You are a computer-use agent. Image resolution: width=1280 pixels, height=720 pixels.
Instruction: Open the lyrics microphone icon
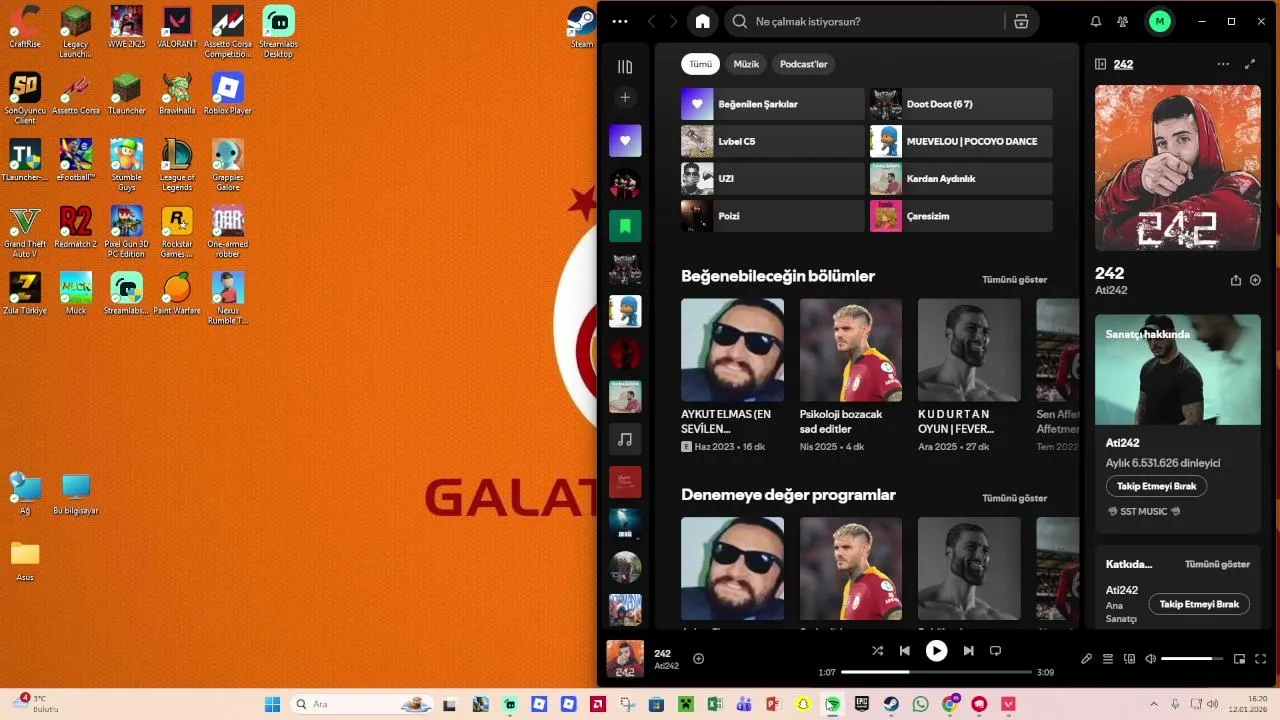click(1086, 659)
